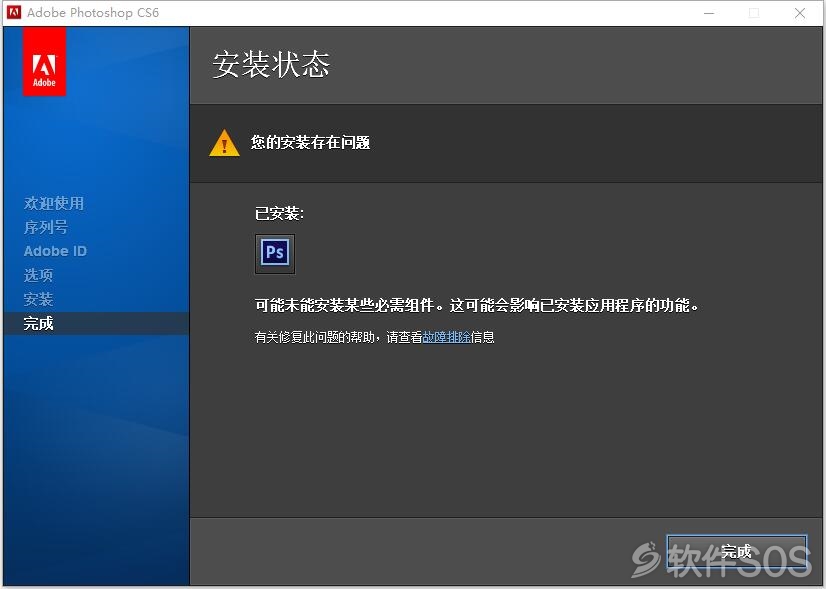Close the Adobe Photoshop CS6 installer window
This screenshot has height=589, width=826.
pos(800,13)
